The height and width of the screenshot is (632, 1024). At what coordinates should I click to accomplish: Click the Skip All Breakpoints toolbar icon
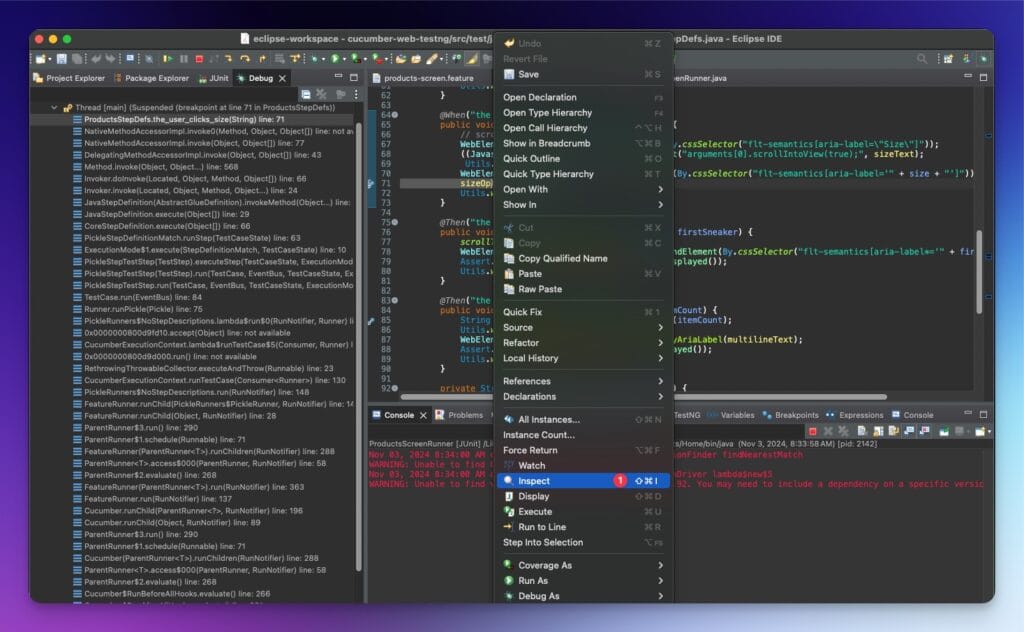[x=149, y=59]
